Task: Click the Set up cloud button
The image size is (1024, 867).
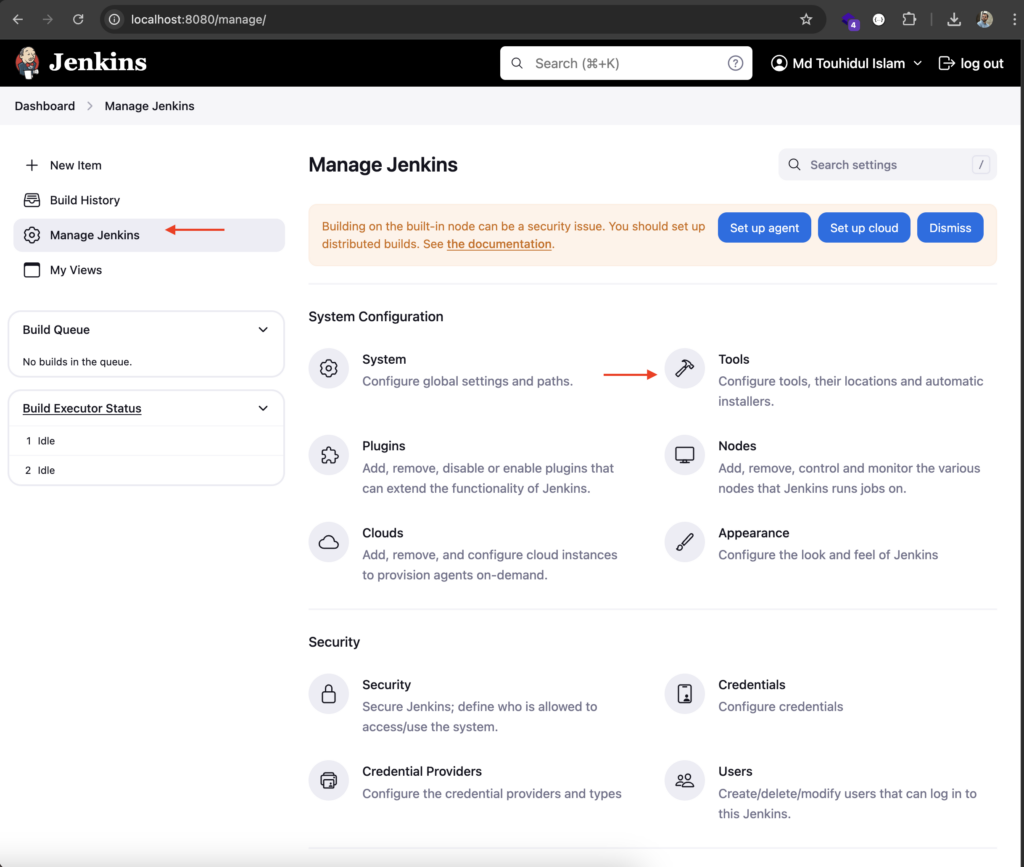Action: coord(864,228)
